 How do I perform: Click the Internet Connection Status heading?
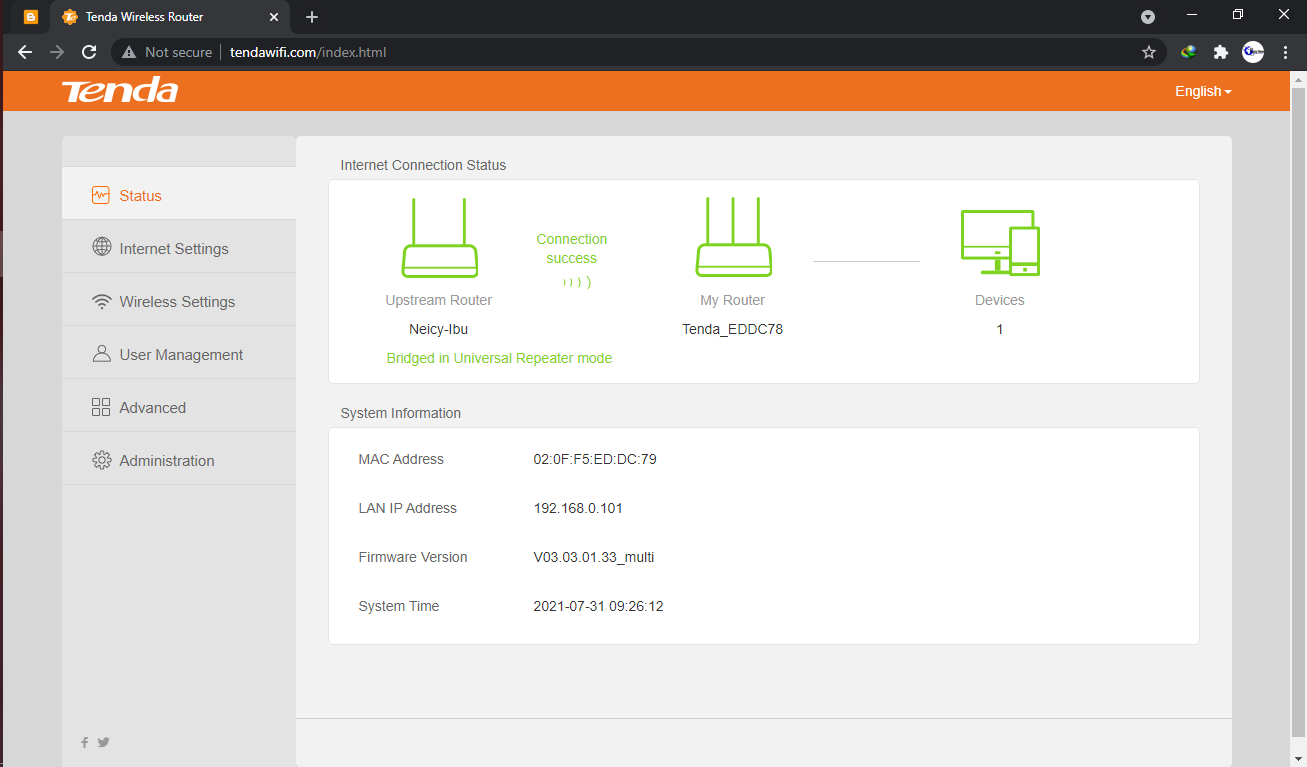coord(423,165)
